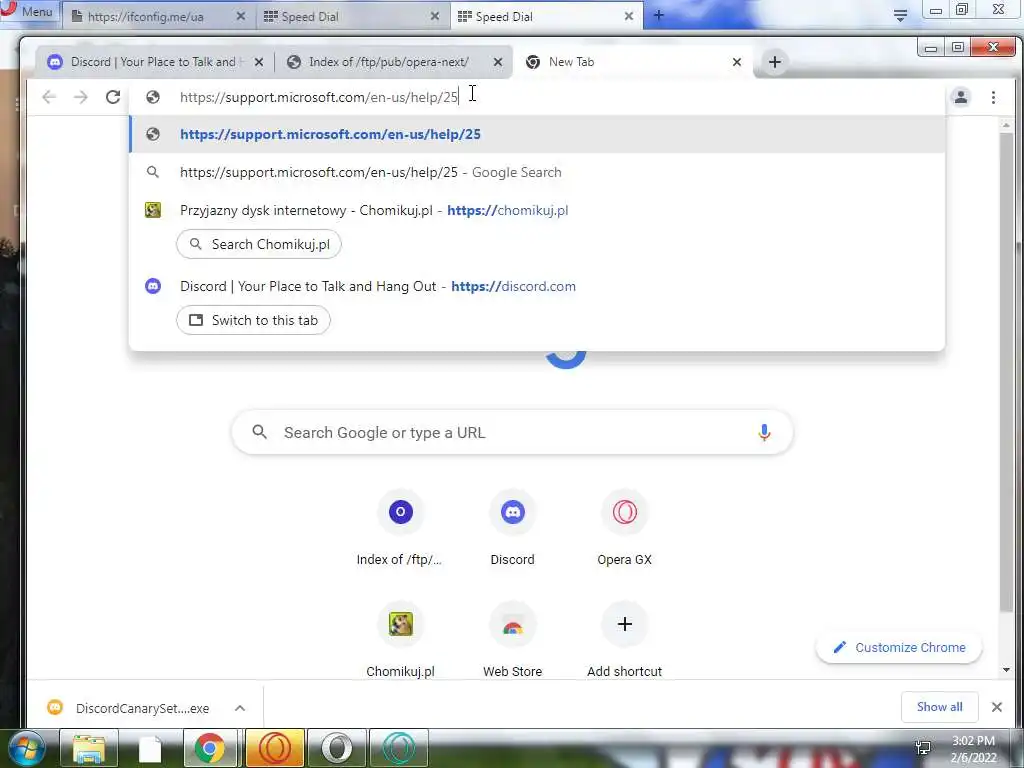This screenshot has width=1024, height=768.
Task: Click Show all downloads button
Action: click(939, 707)
